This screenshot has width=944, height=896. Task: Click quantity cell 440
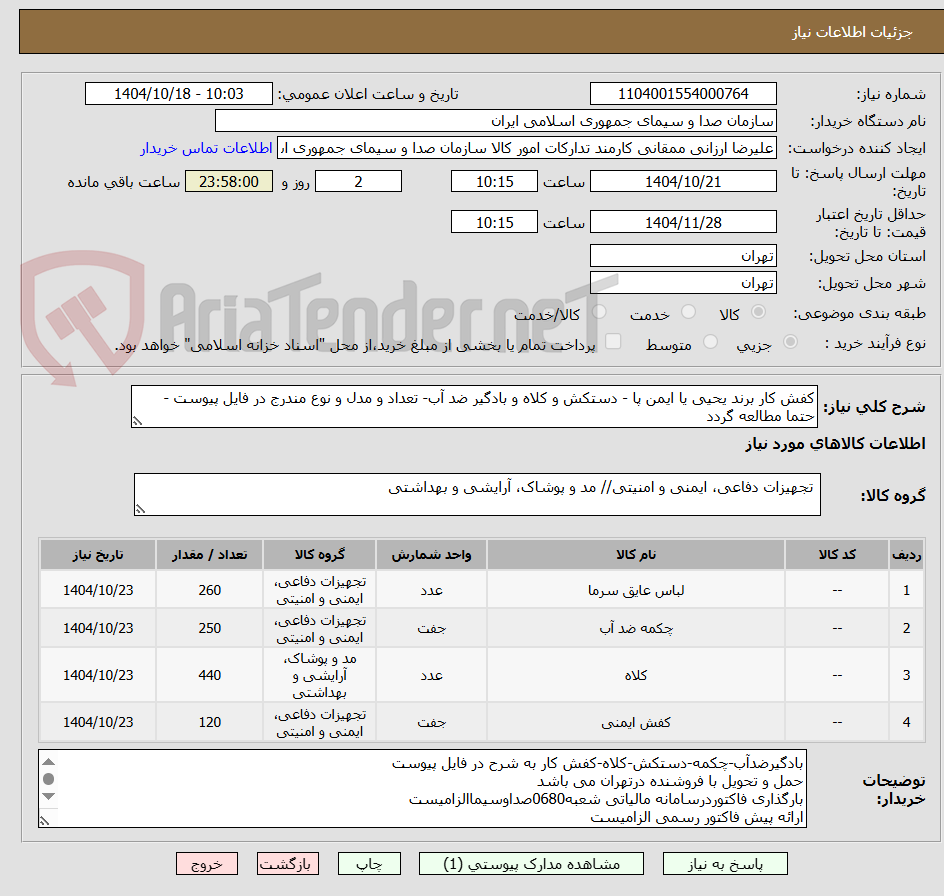210,675
